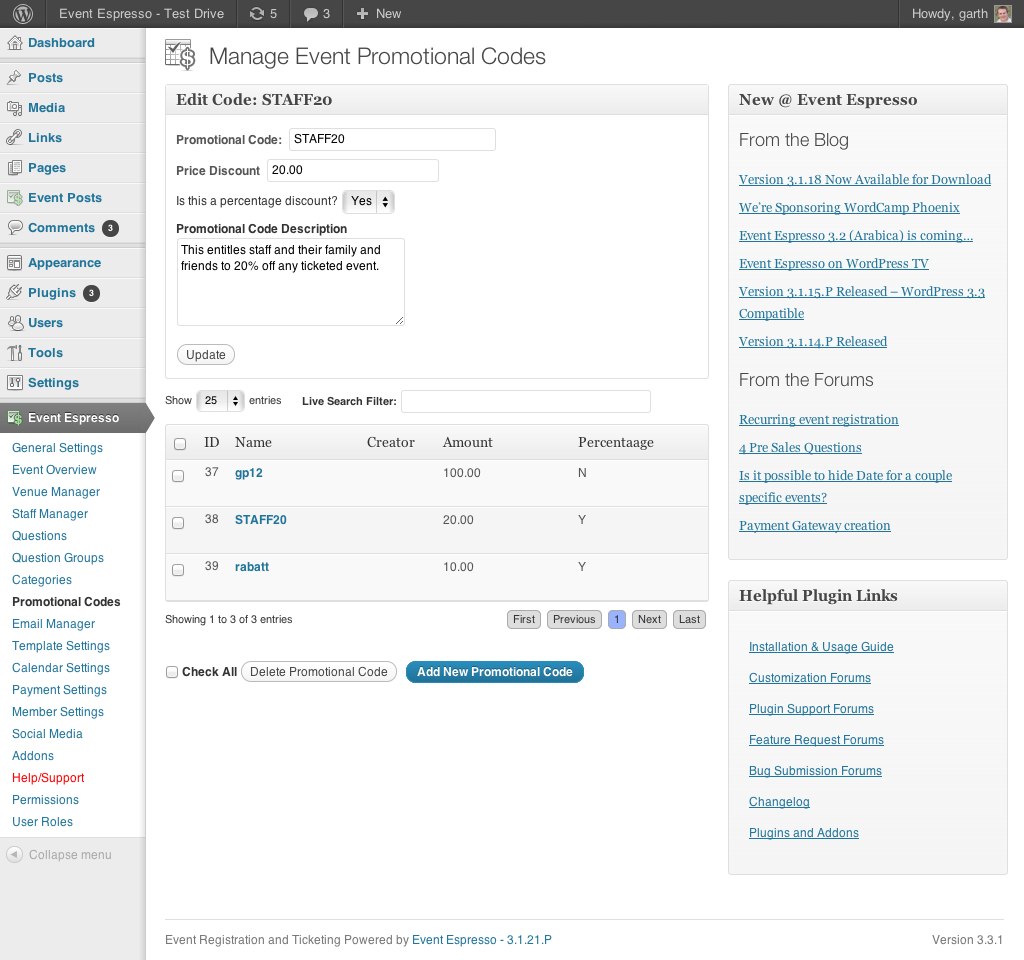Screen dimensions: 1024x960
Task: Open the percentage discount Yes dropdown
Action: click(368, 201)
